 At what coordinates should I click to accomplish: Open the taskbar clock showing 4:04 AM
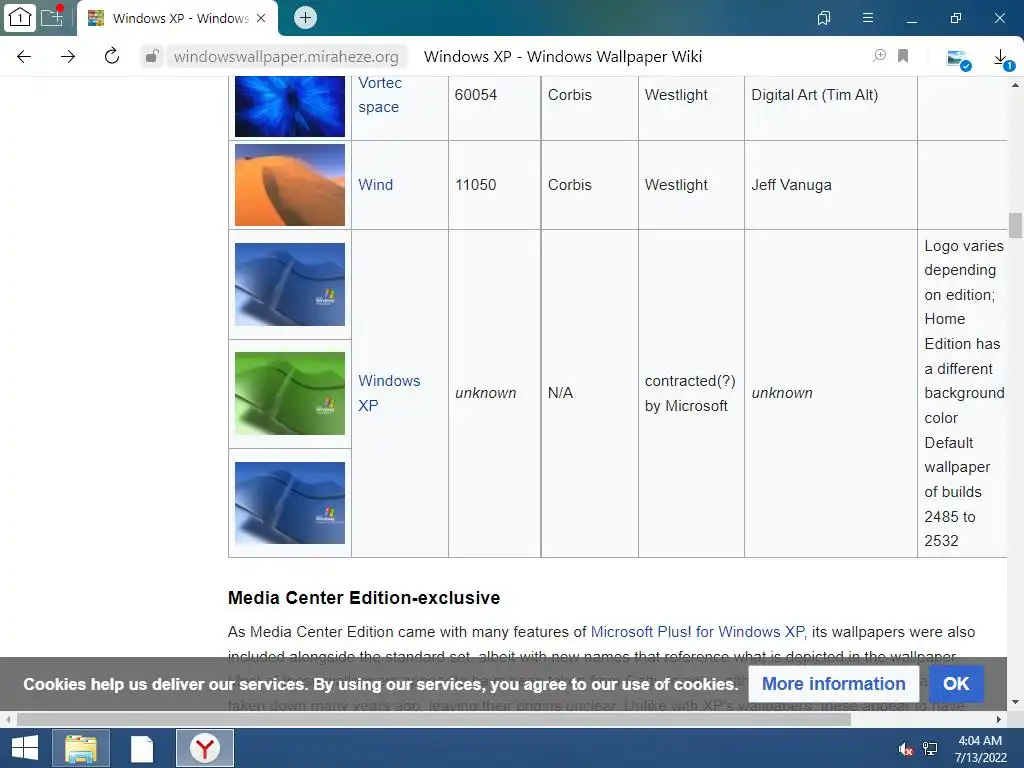(x=980, y=749)
